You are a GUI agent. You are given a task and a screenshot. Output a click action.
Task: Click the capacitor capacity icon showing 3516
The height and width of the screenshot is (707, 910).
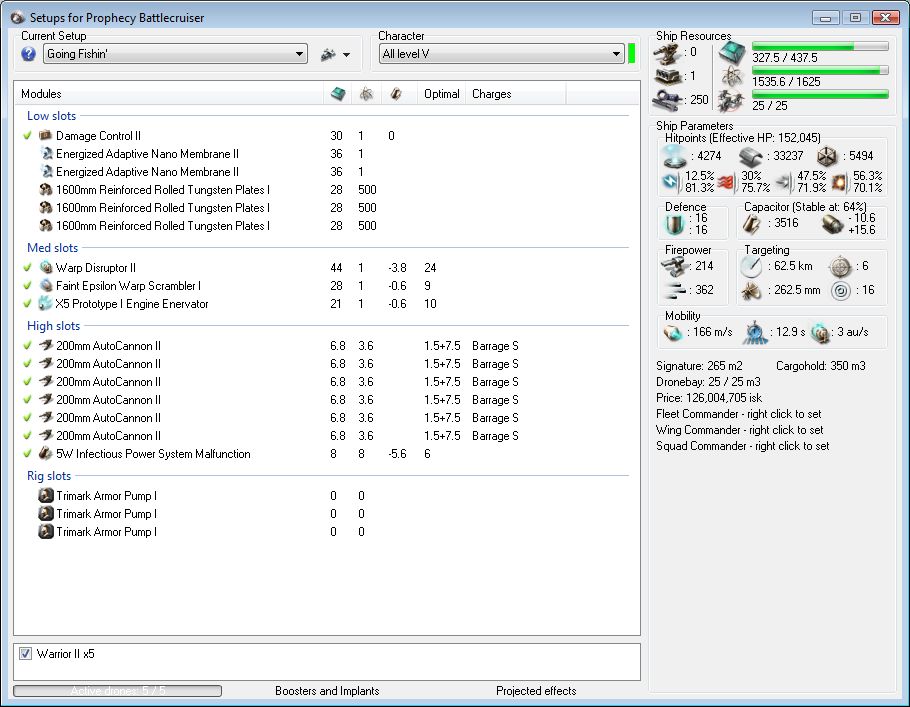tap(752, 223)
